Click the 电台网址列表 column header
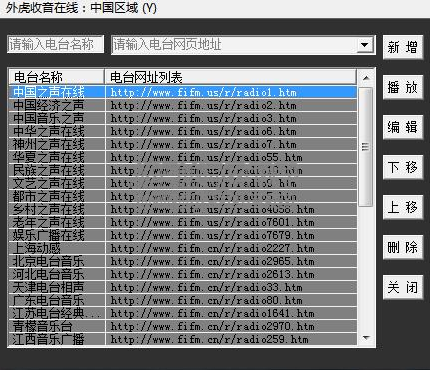 pos(231,77)
